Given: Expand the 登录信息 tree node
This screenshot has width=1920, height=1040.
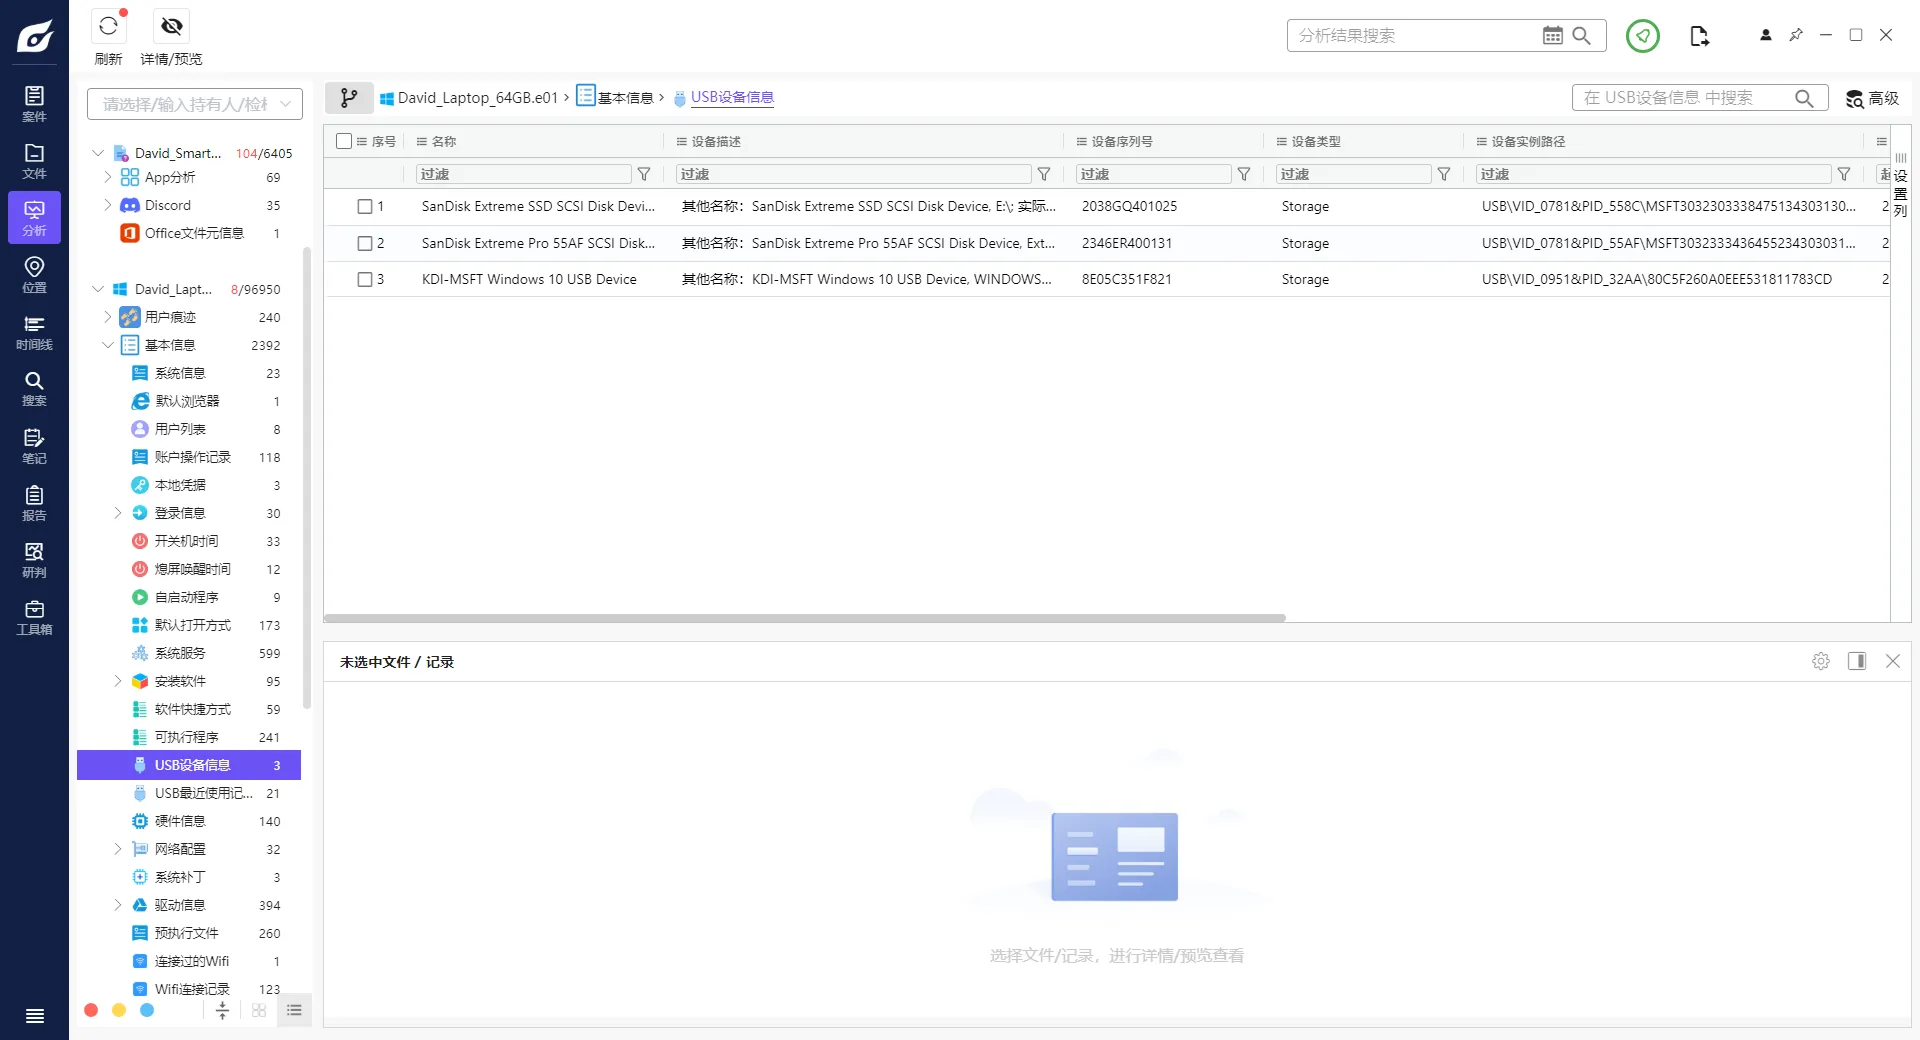Looking at the screenshot, I should (117, 513).
